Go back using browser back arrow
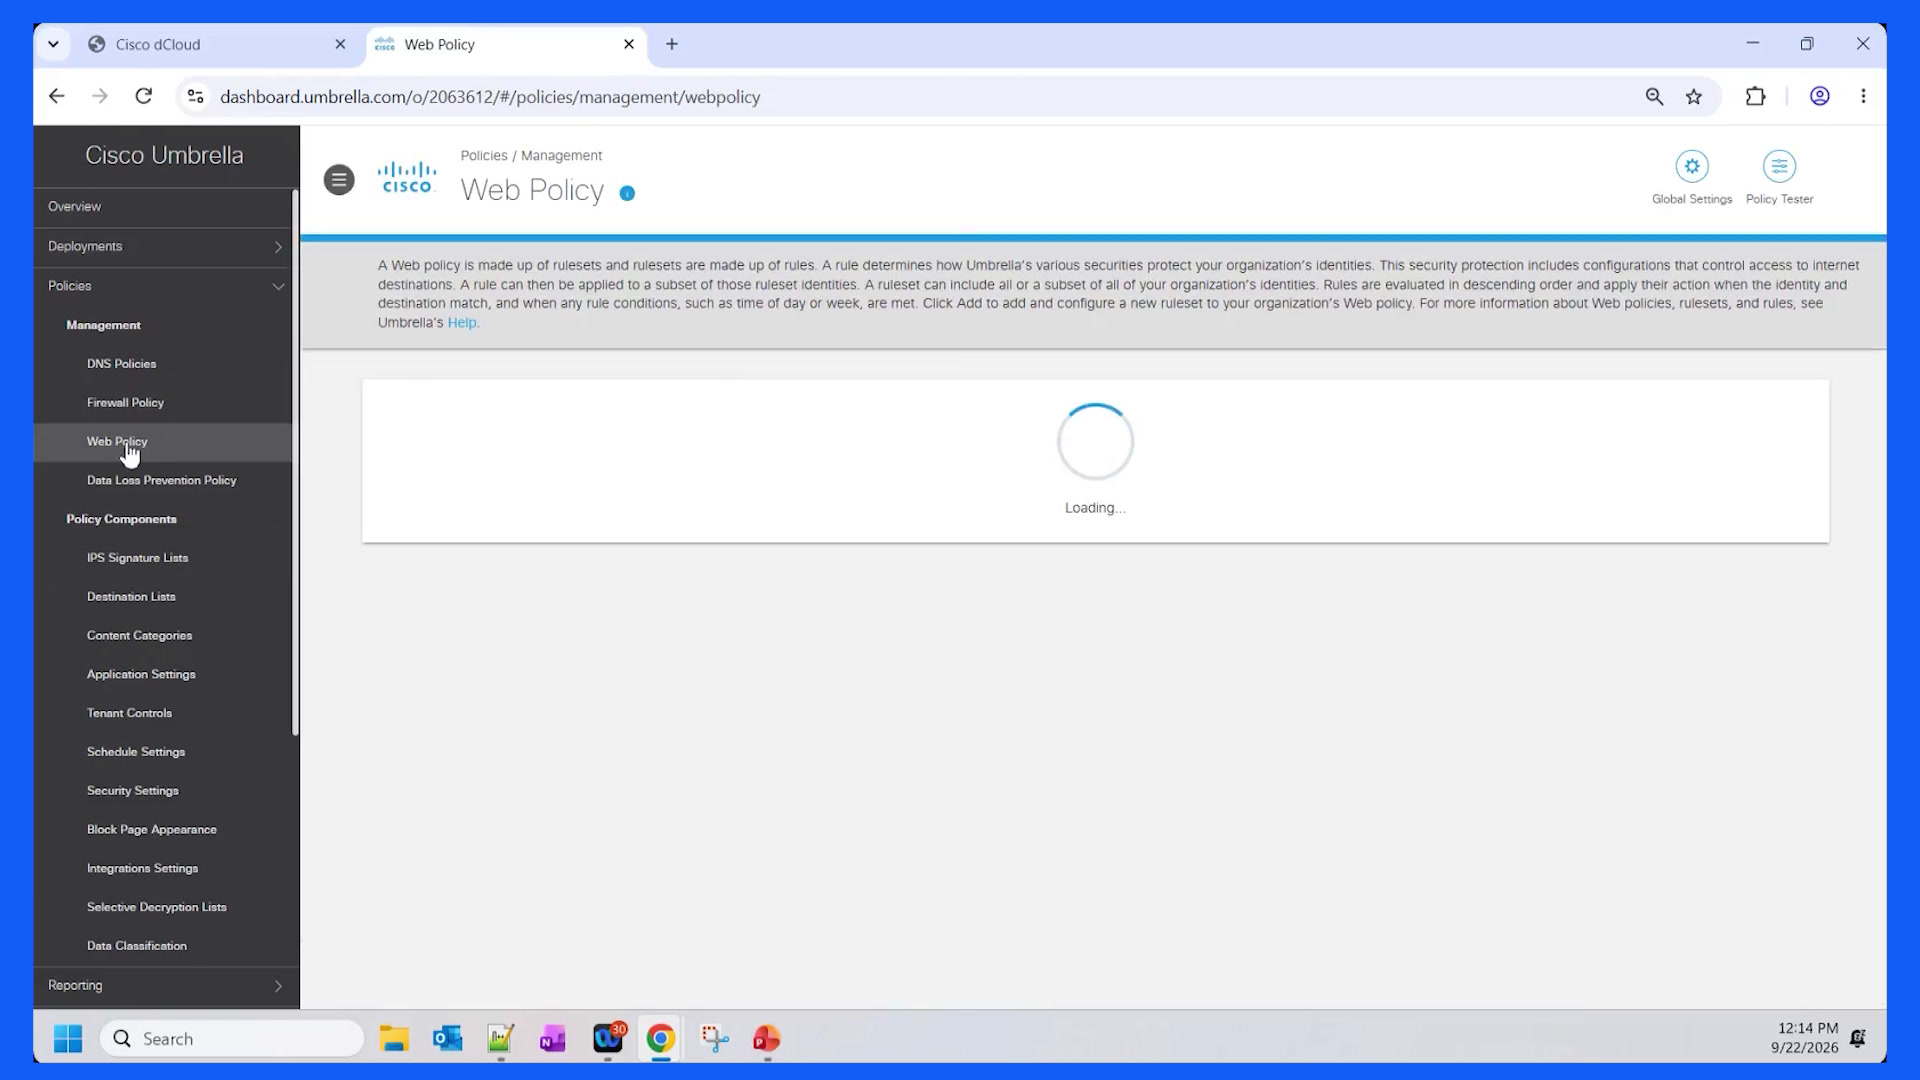Screen dimensions: 1920x1080 57,97
